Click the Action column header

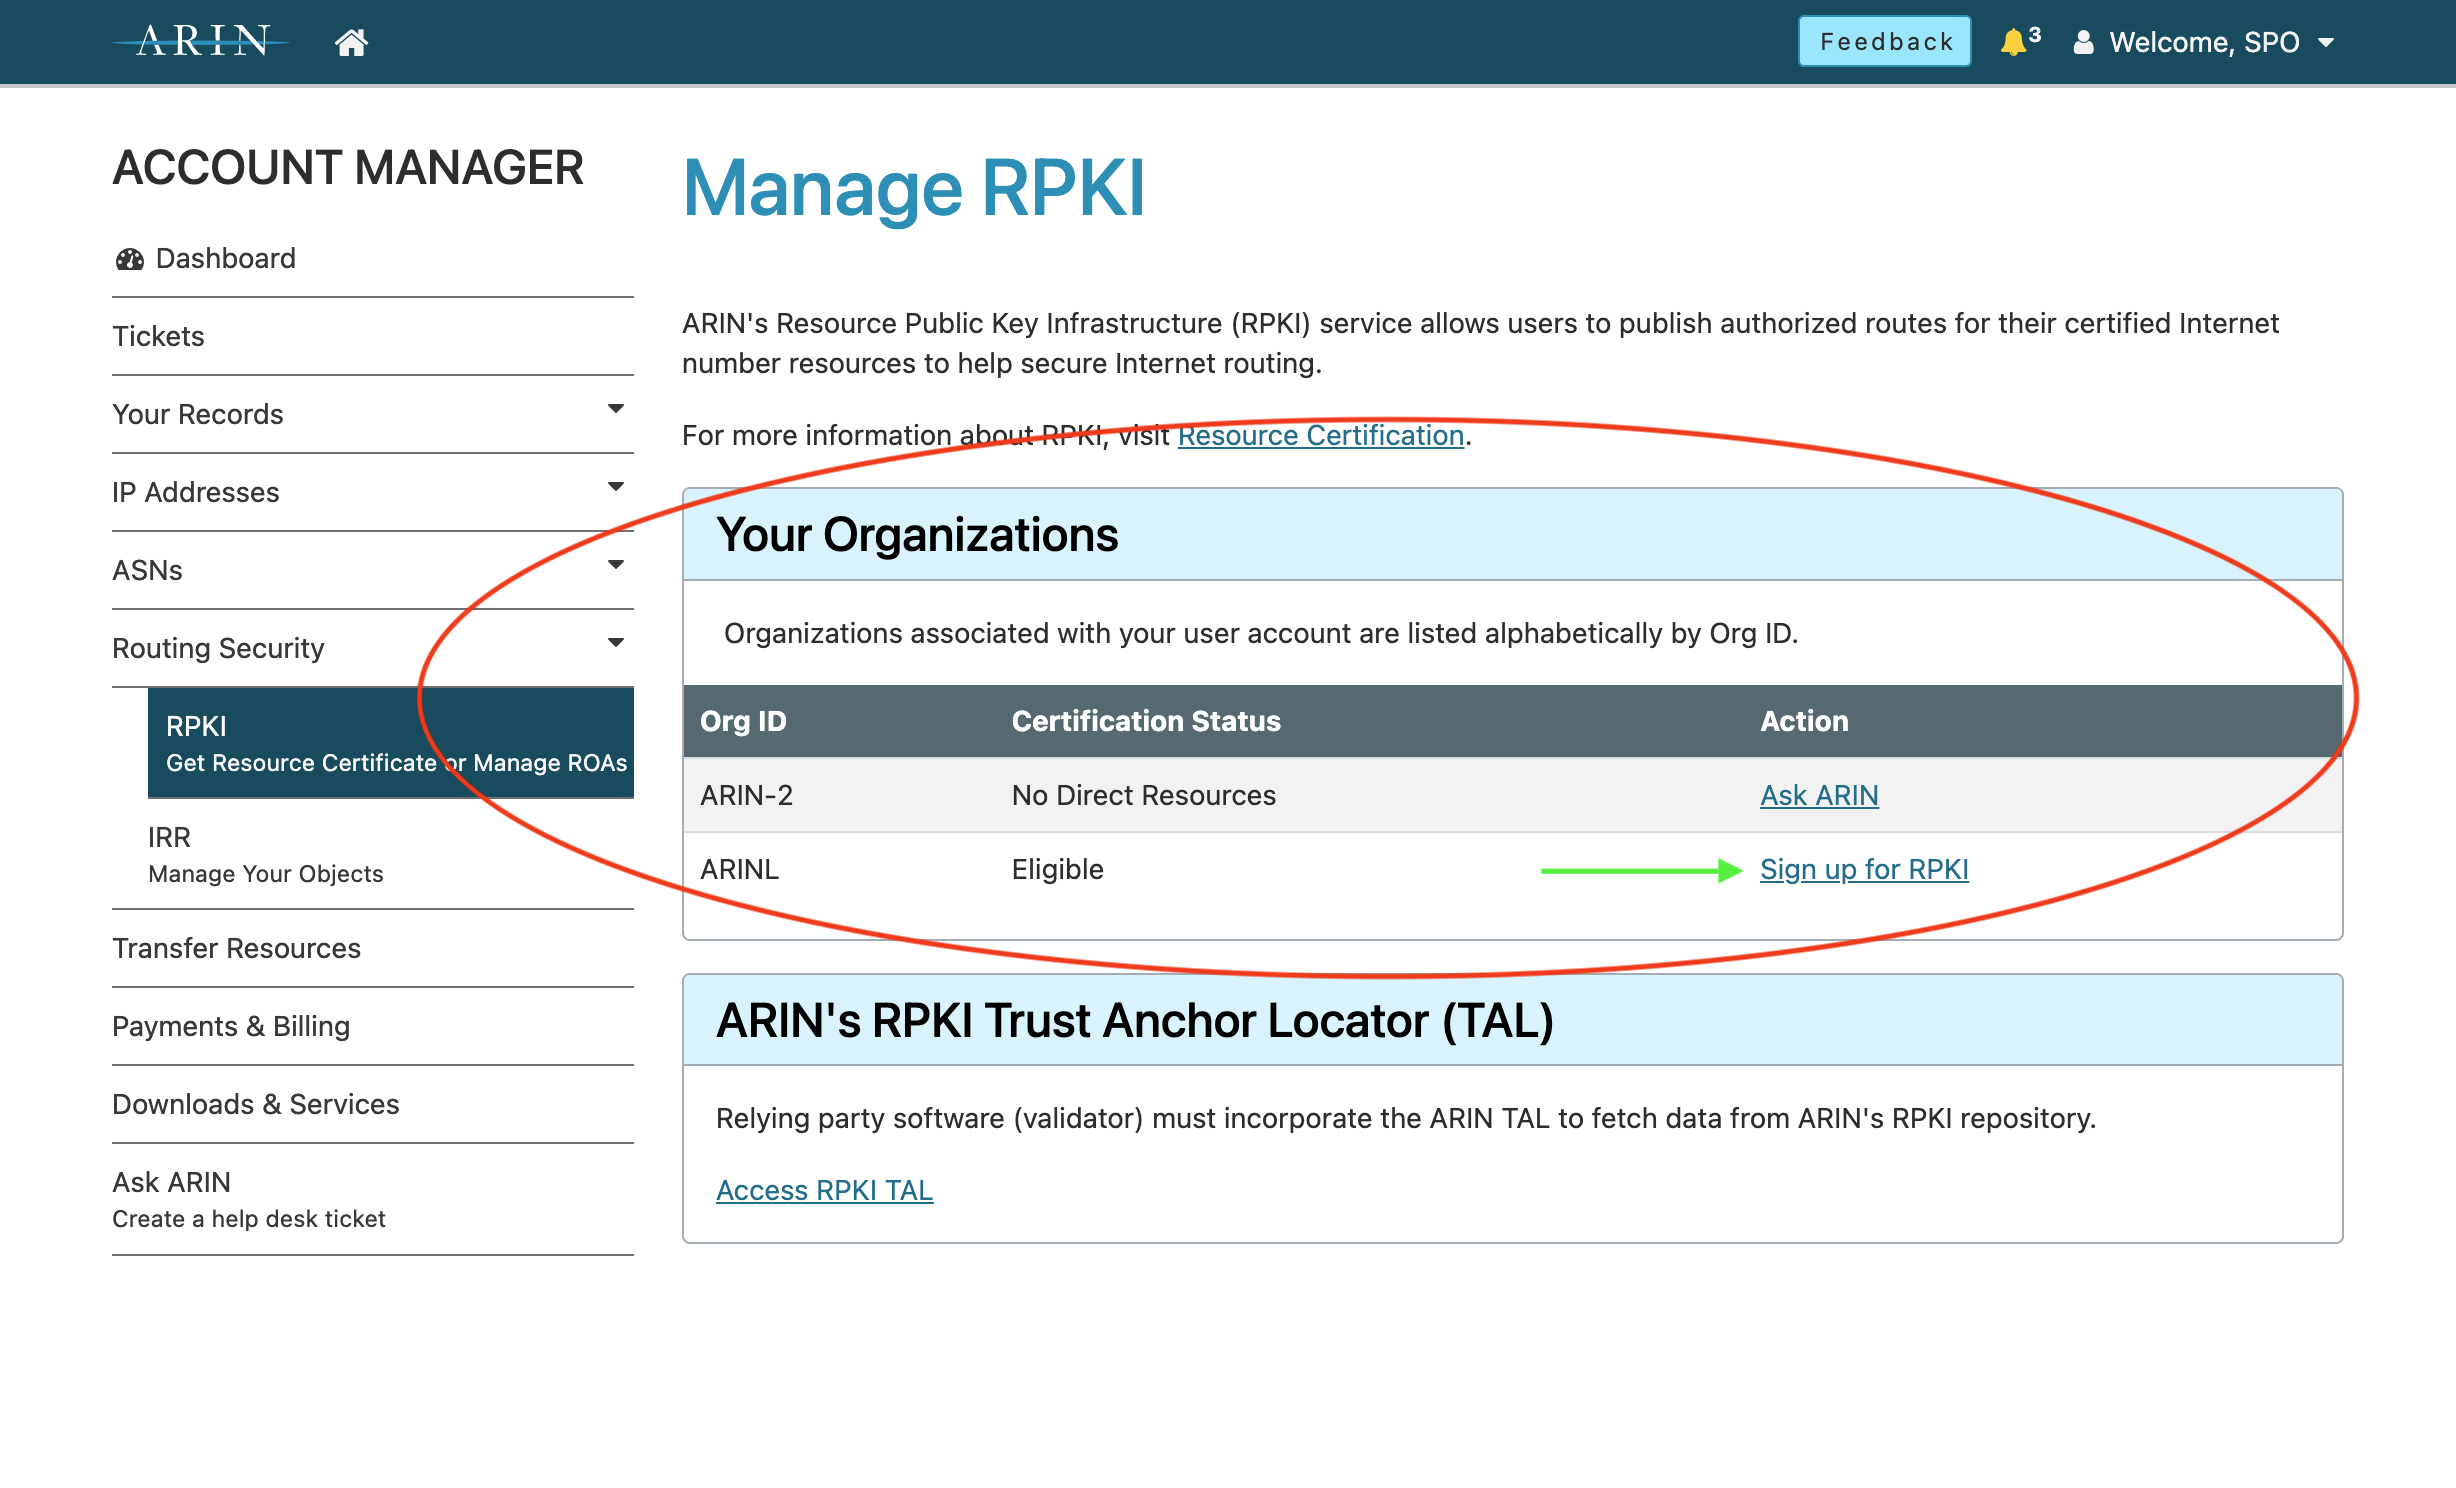pos(1804,721)
